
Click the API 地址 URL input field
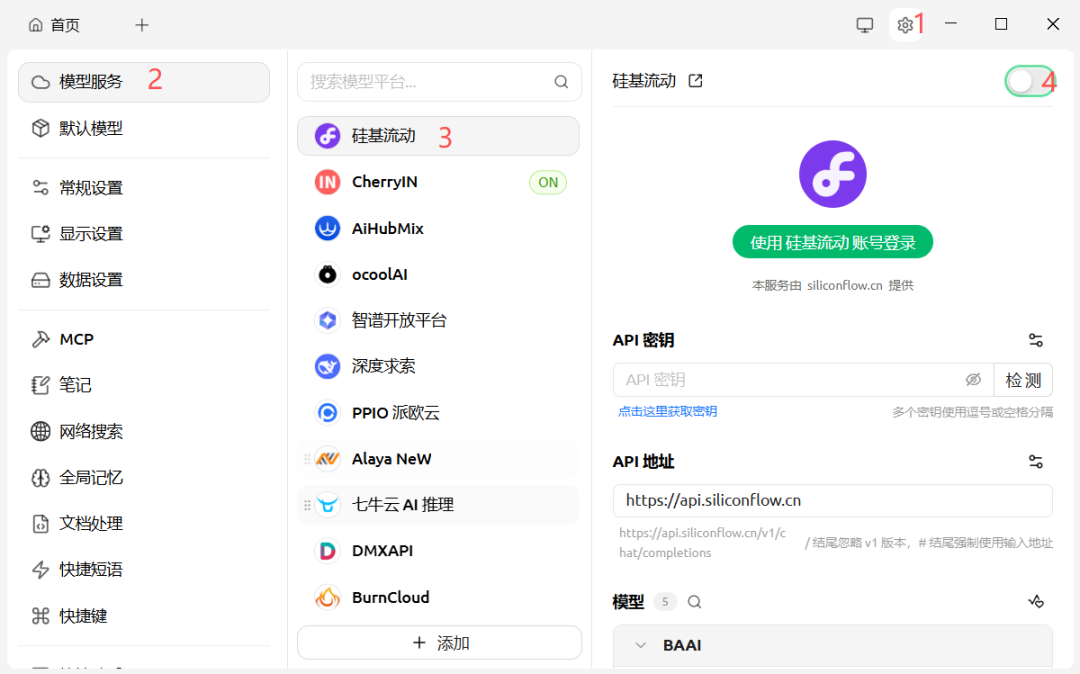pos(833,501)
